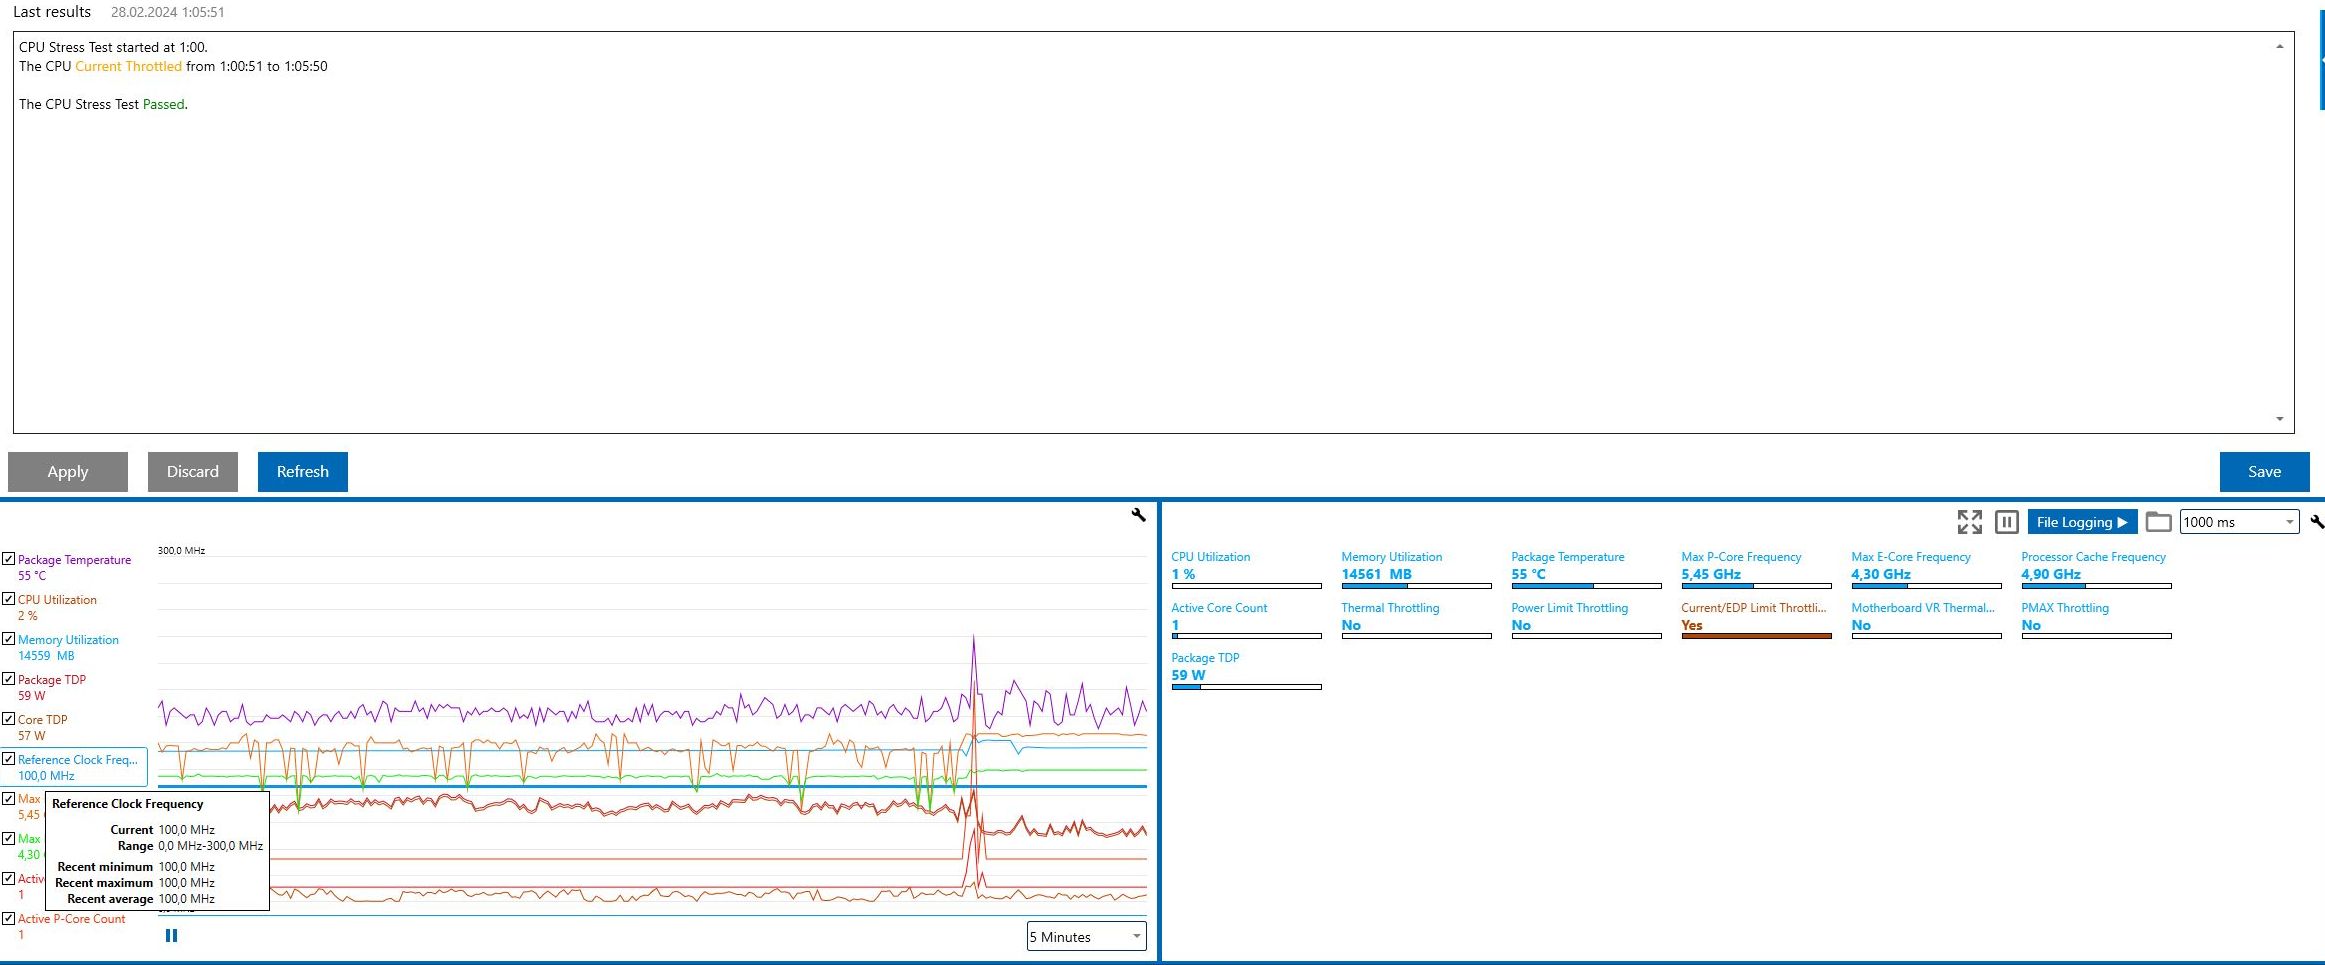Image resolution: width=2325 pixels, height=965 pixels.
Task: Click the 14559 MB legend value
Action: 46,656
